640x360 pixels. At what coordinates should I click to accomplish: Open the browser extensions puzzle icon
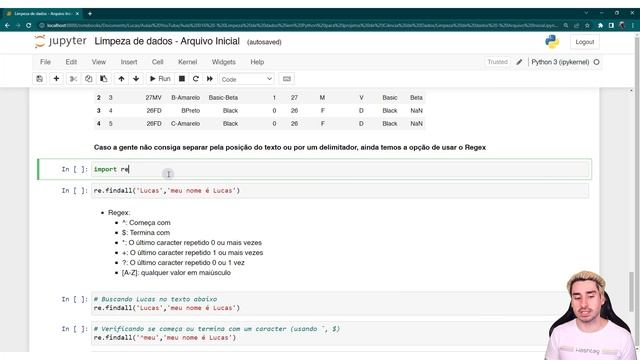600,25
